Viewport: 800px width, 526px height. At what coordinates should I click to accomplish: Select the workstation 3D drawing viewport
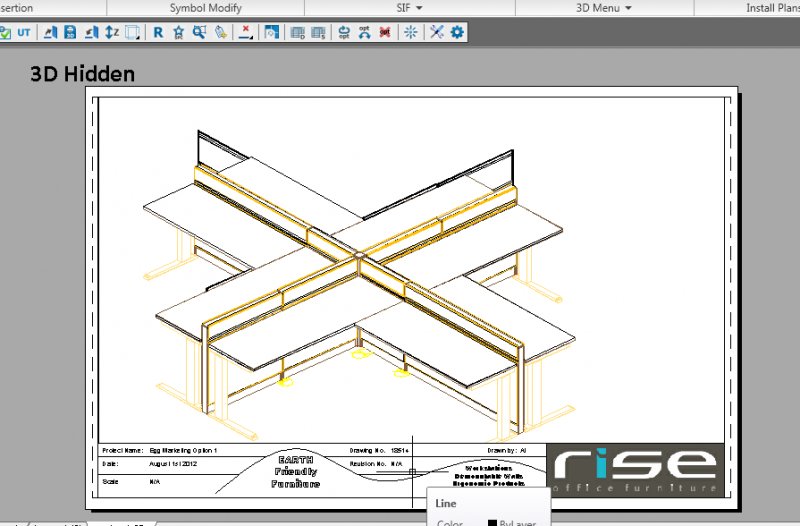[x=360, y=286]
